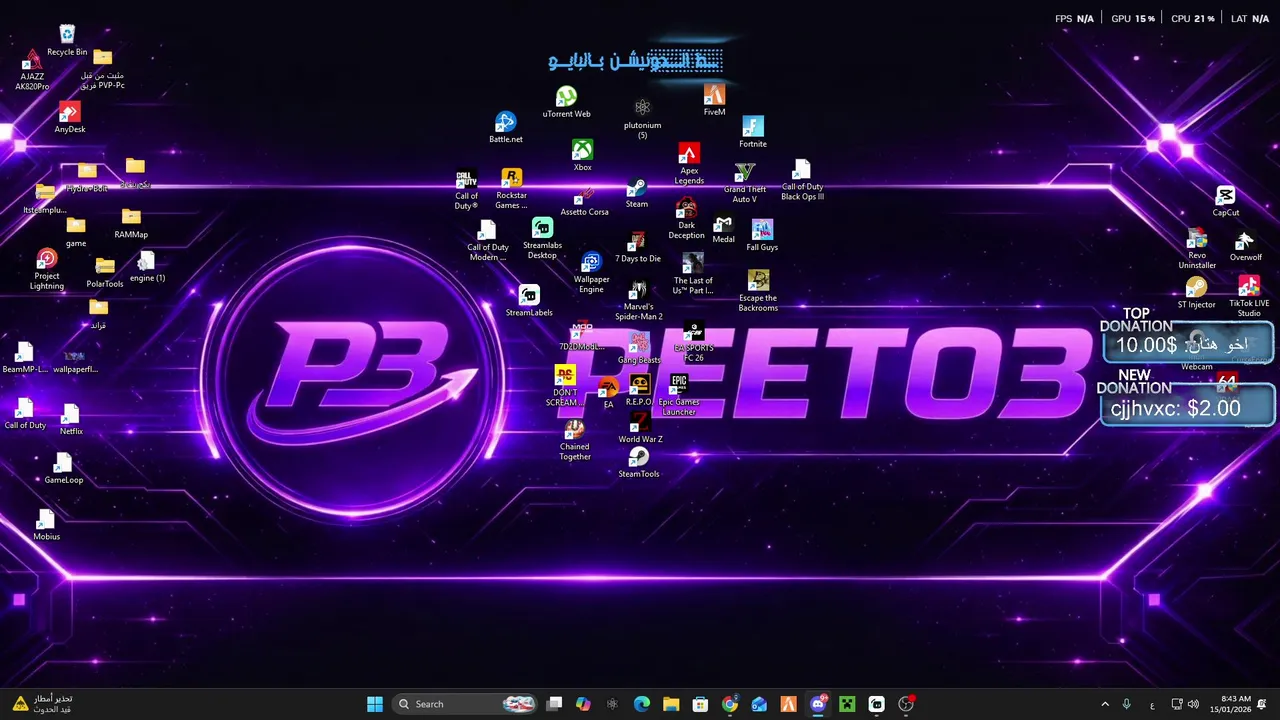This screenshot has height=720, width=1280.
Task: Click the taskbar Search box
Action: 465,704
